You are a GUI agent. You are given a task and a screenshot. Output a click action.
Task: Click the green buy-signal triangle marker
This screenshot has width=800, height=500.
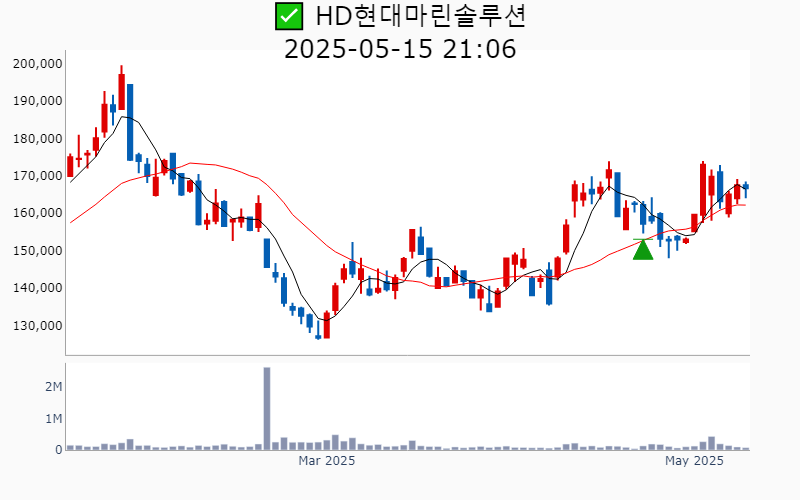[643, 249]
